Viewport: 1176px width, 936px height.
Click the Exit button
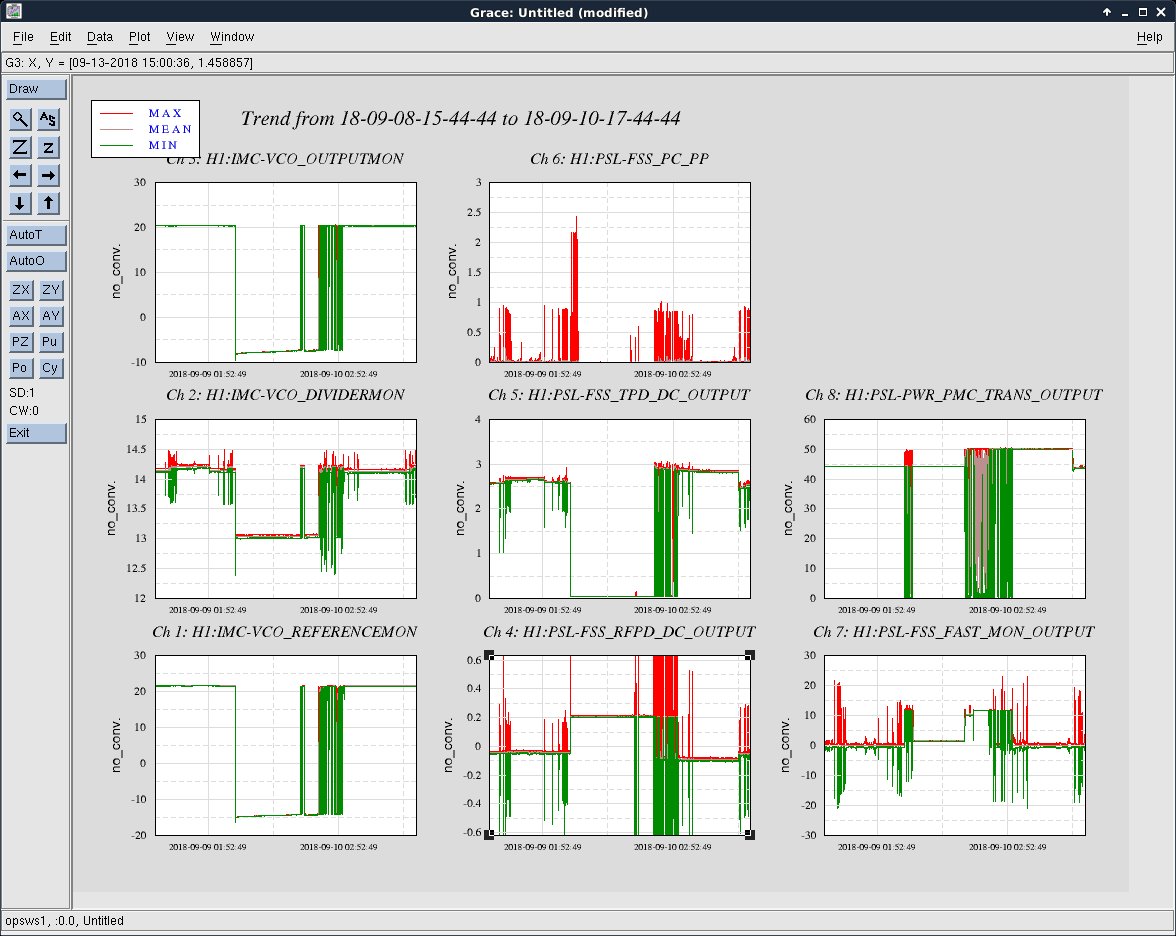coord(36,433)
